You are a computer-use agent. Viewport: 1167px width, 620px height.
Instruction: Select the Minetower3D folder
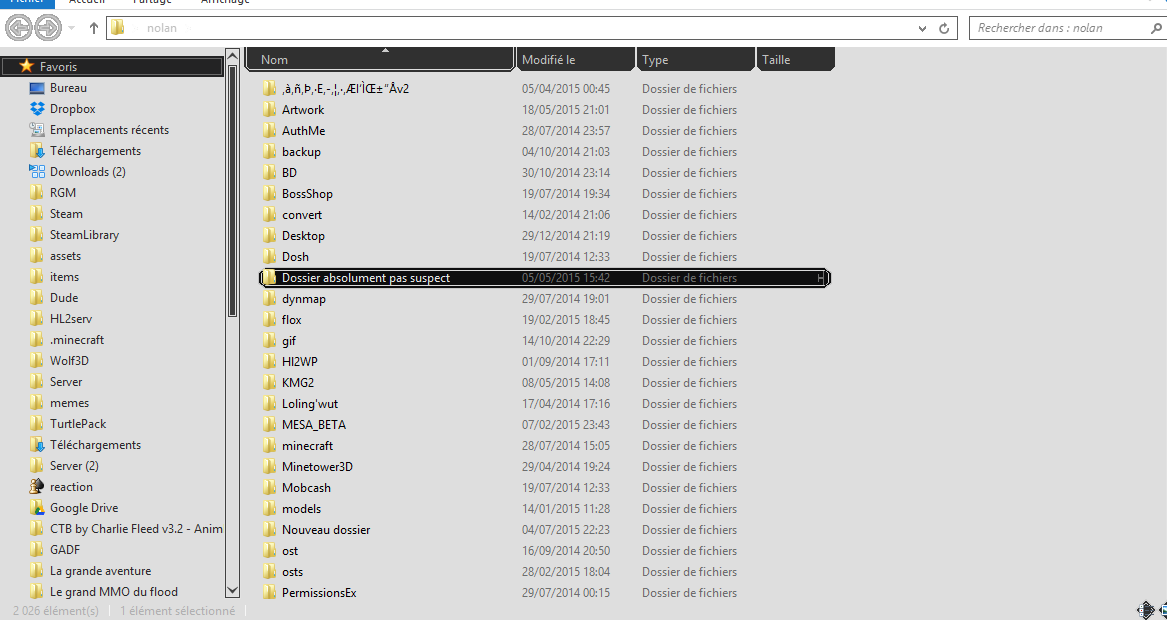pyautogui.click(x=317, y=467)
